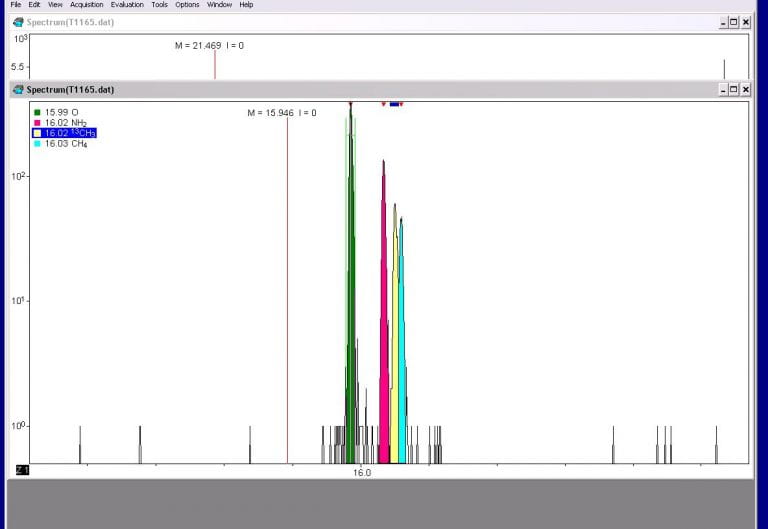The height and width of the screenshot is (529, 768).
Task: Click the green 15.99 O legend swatch
Action: point(37,112)
